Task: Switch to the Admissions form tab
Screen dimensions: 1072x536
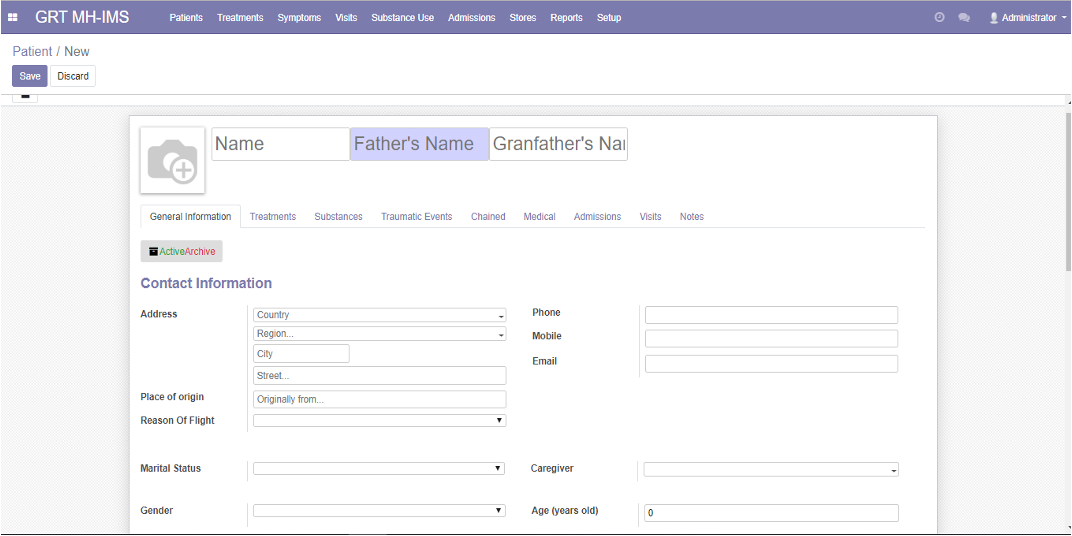Action: point(598,217)
